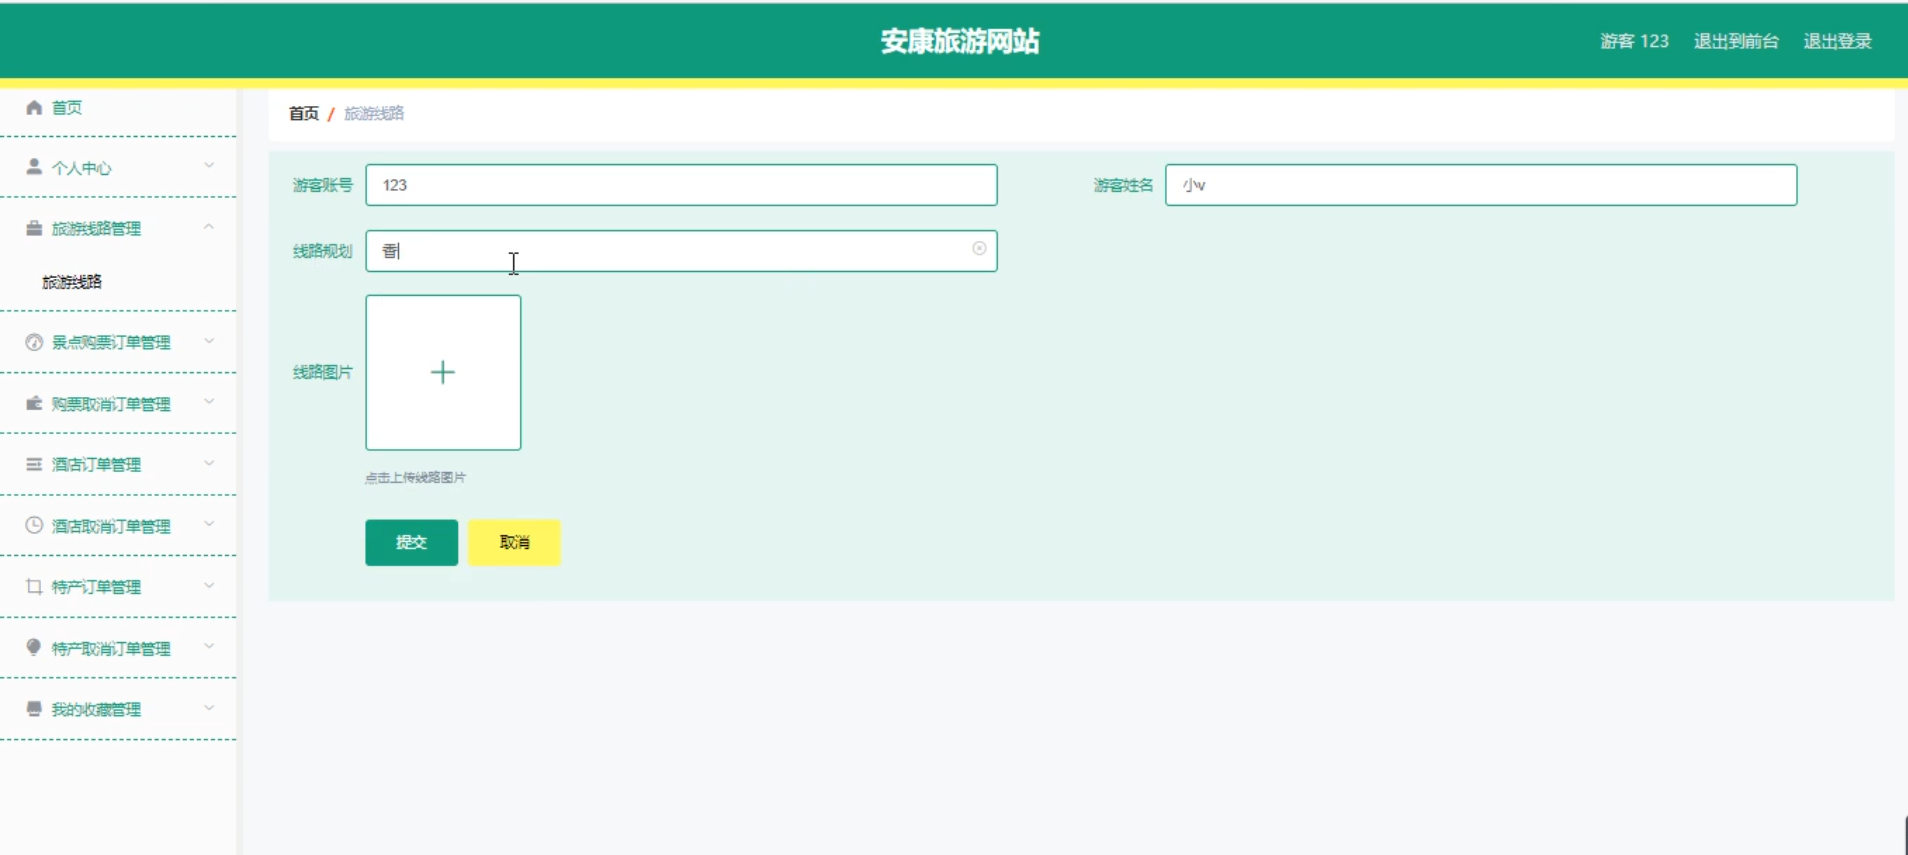Expand the 特产订单管理 chevron
This screenshot has width=1908, height=855.
209,585
